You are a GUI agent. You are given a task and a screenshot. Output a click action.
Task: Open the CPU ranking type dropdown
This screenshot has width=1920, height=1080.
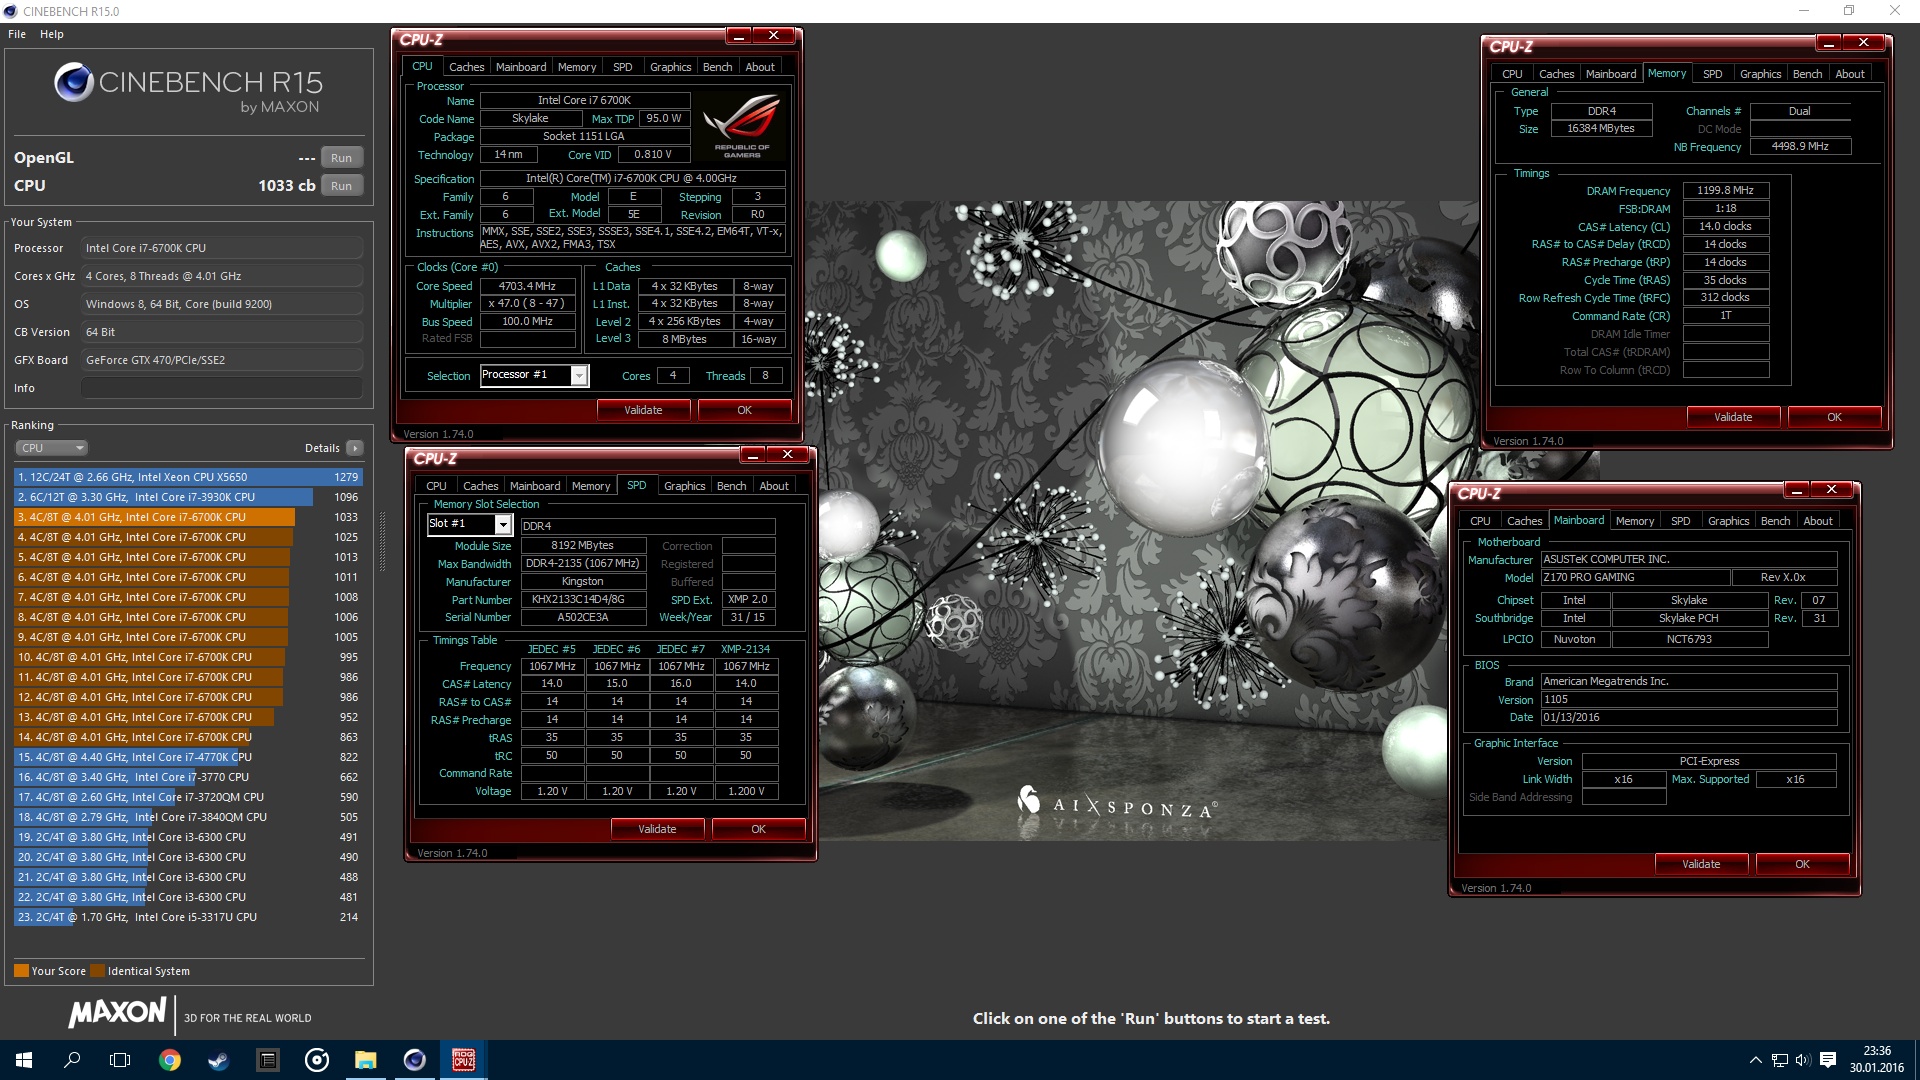52,448
